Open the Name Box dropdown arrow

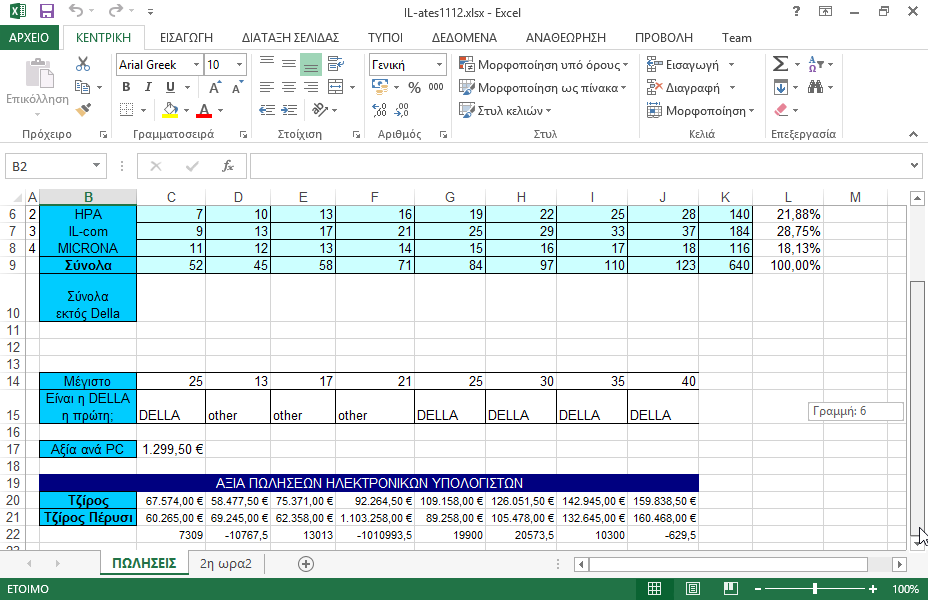96,166
